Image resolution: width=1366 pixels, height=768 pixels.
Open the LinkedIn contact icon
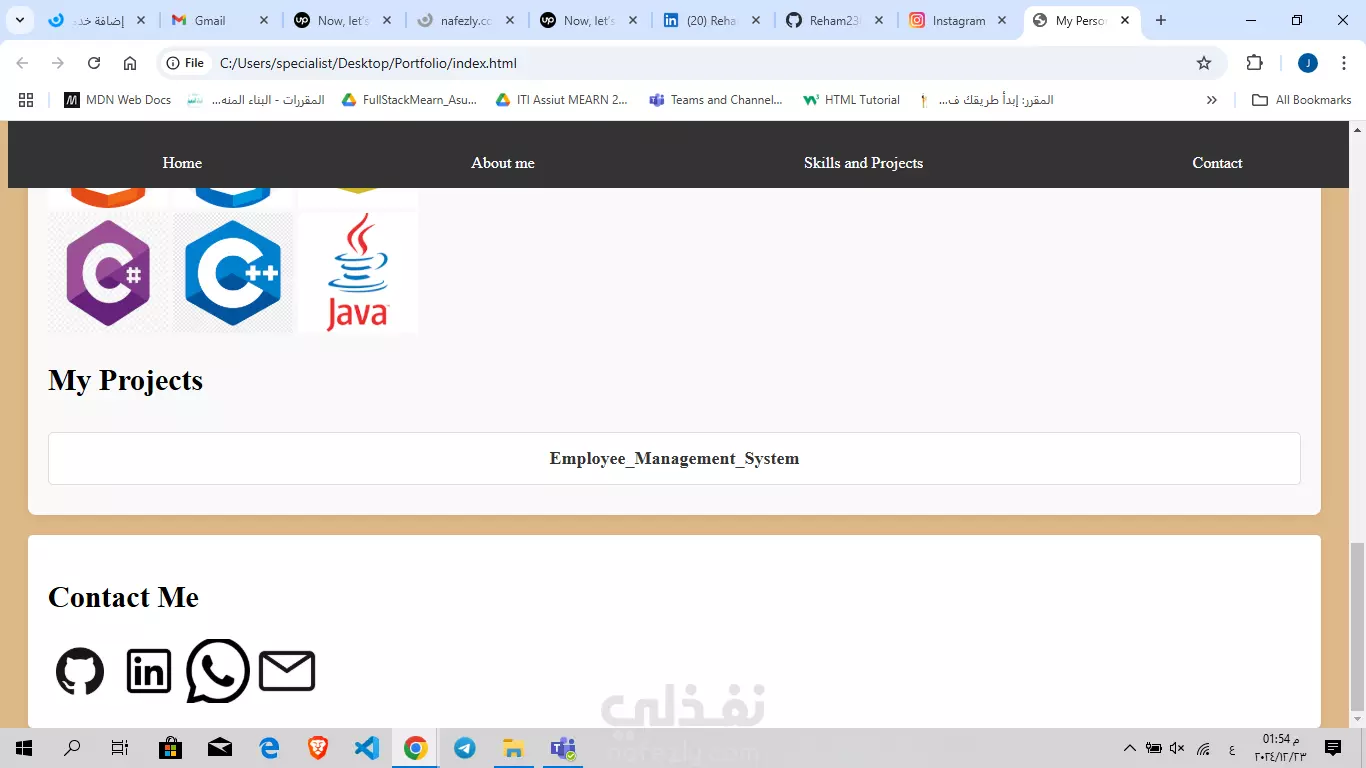click(149, 671)
